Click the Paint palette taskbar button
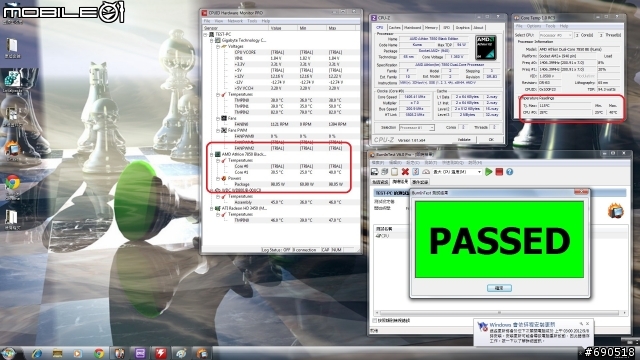 181,353
